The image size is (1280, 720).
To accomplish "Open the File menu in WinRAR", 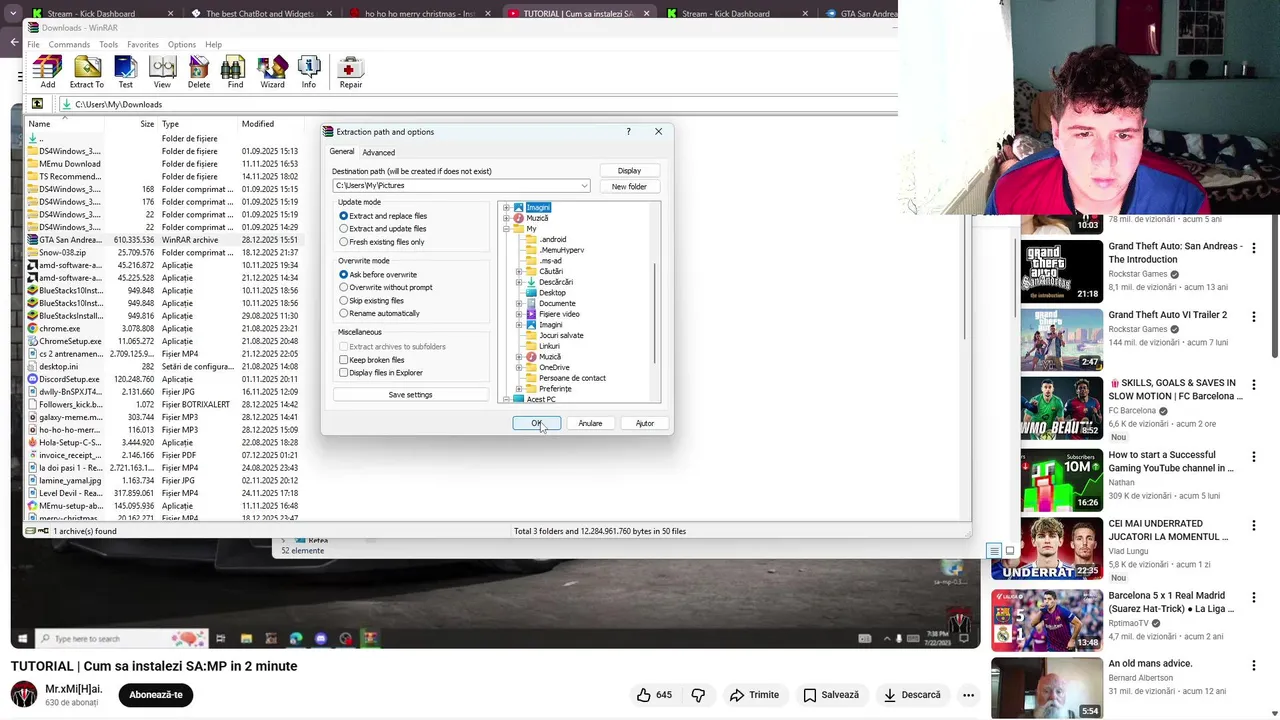I will coord(33,45).
